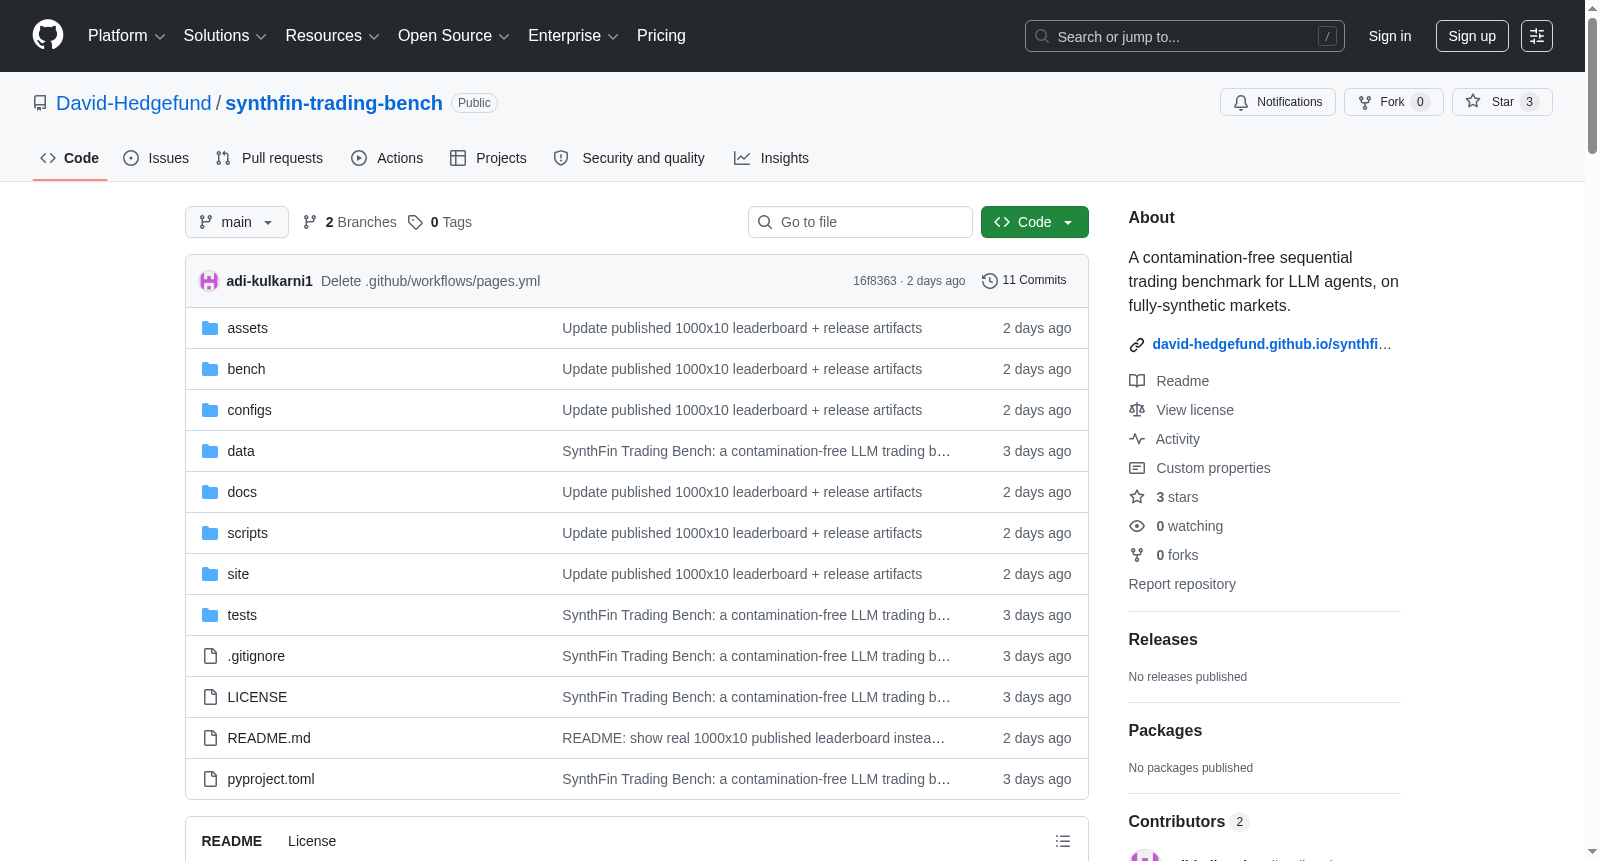Click the README.md file icon

pyautogui.click(x=210, y=738)
